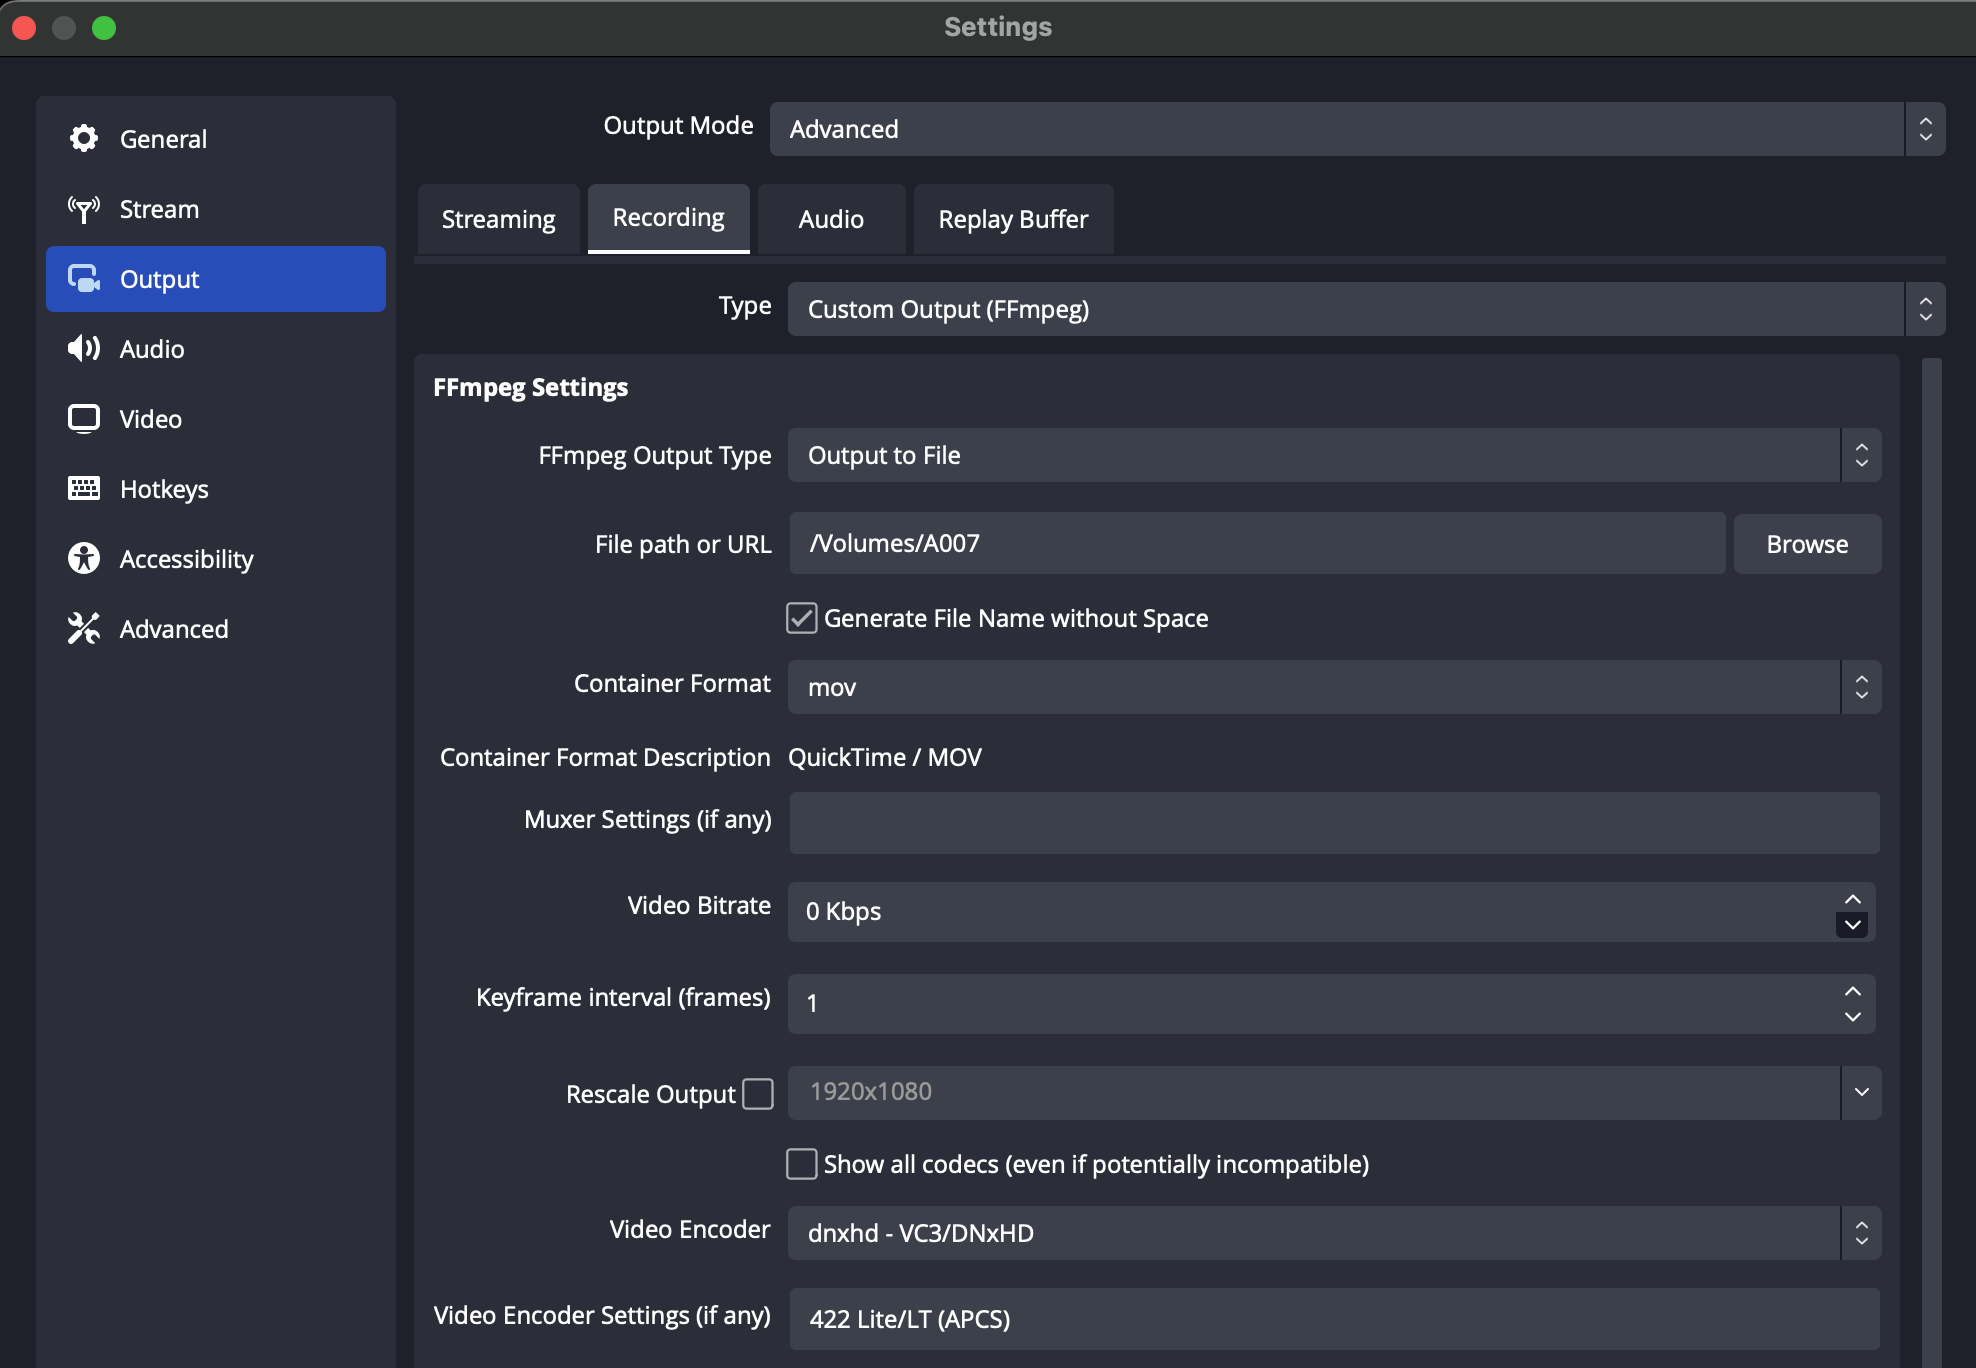Image resolution: width=1976 pixels, height=1368 pixels.
Task: Click the General gear icon
Action: click(x=84, y=138)
